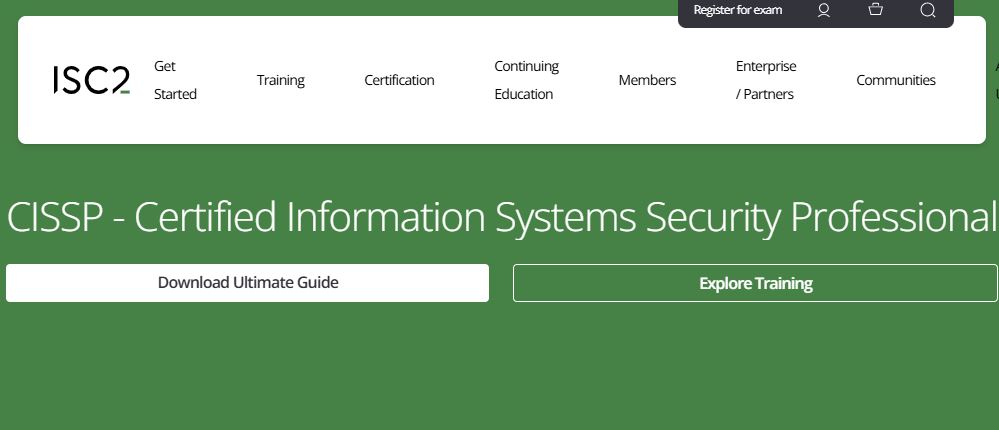Open the Communities menu
The image size is (999, 430).
pos(896,80)
